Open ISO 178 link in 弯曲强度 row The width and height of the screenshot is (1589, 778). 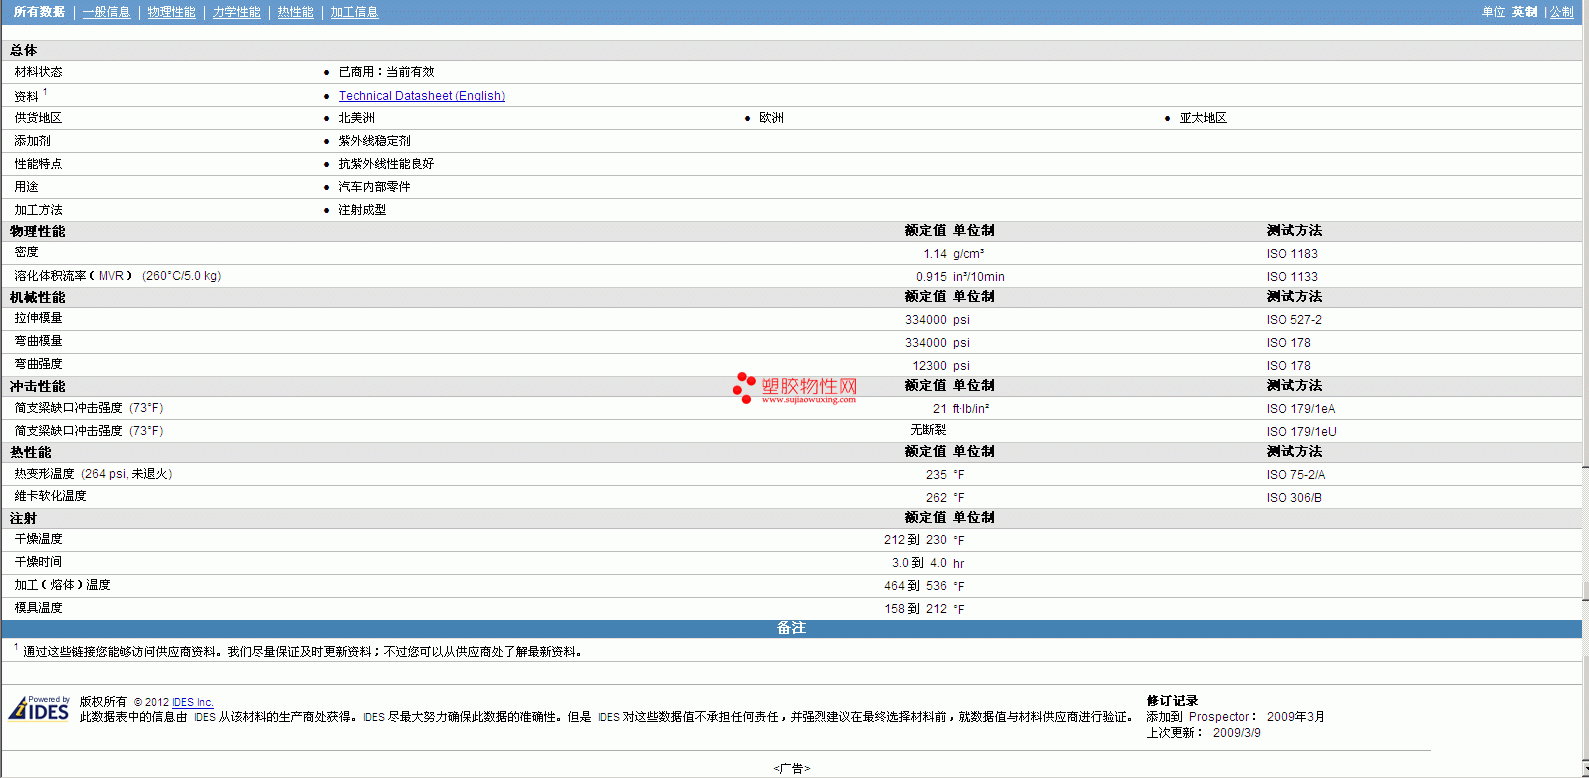(1288, 366)
